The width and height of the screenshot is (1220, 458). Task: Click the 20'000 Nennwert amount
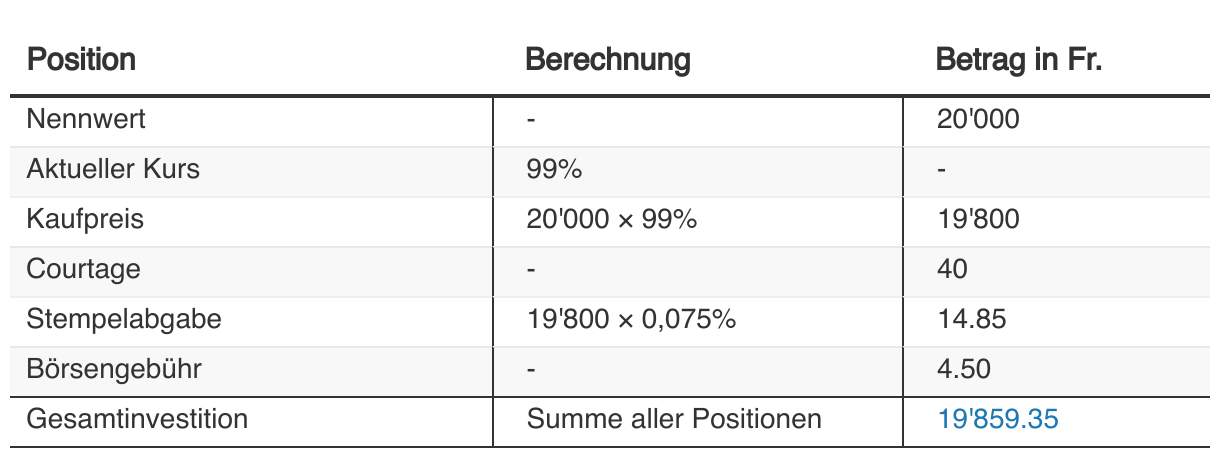click(978, 119)
